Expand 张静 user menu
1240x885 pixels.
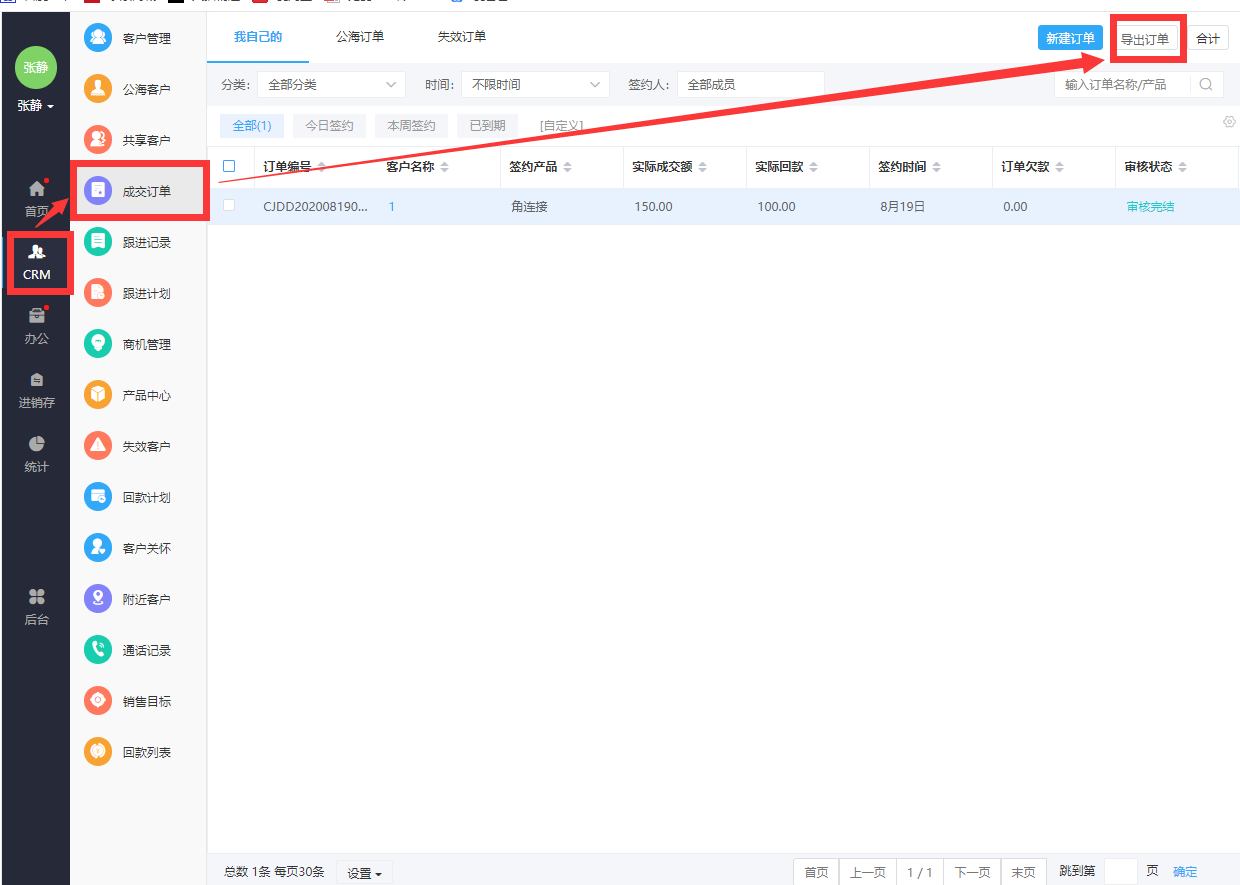tap(36, 105)
